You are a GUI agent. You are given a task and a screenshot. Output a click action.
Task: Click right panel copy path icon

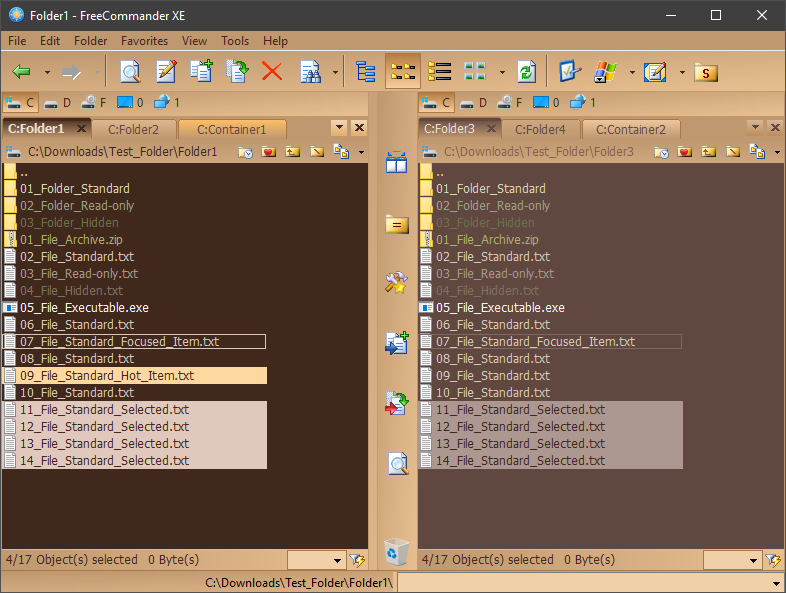click(x=757, y=151)
